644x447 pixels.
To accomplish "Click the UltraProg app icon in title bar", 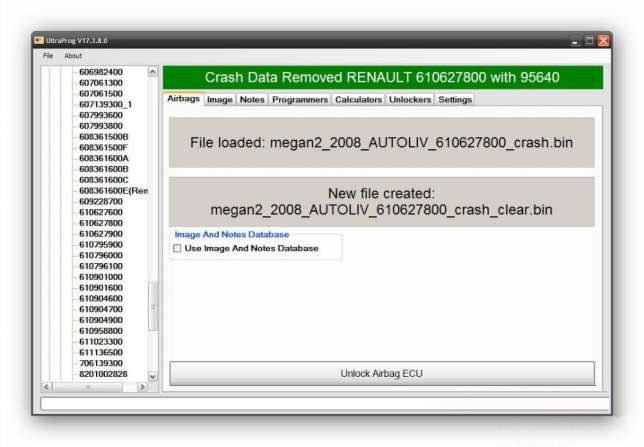I will (40, 40).
